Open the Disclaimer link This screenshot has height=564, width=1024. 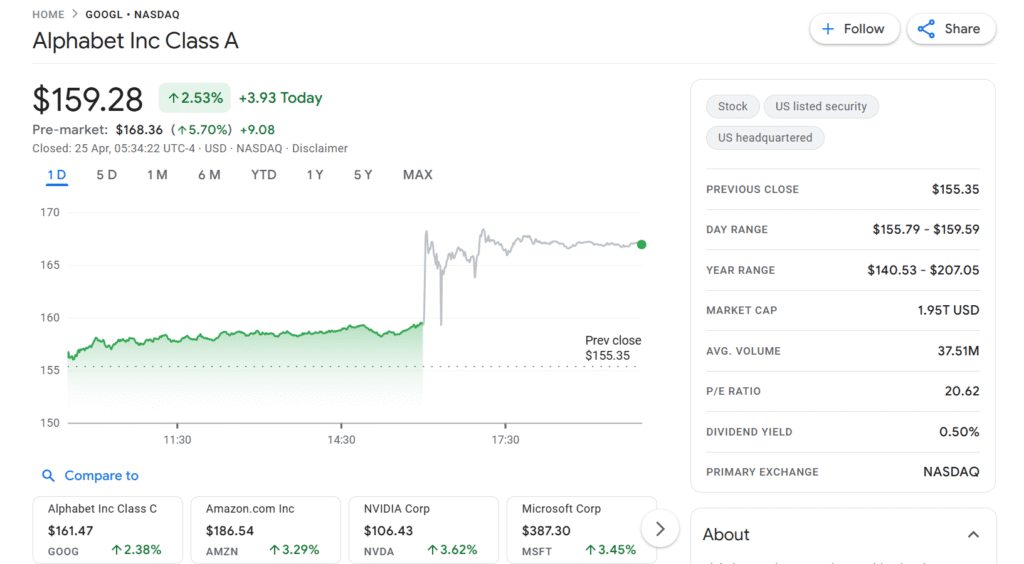point(320,148)
